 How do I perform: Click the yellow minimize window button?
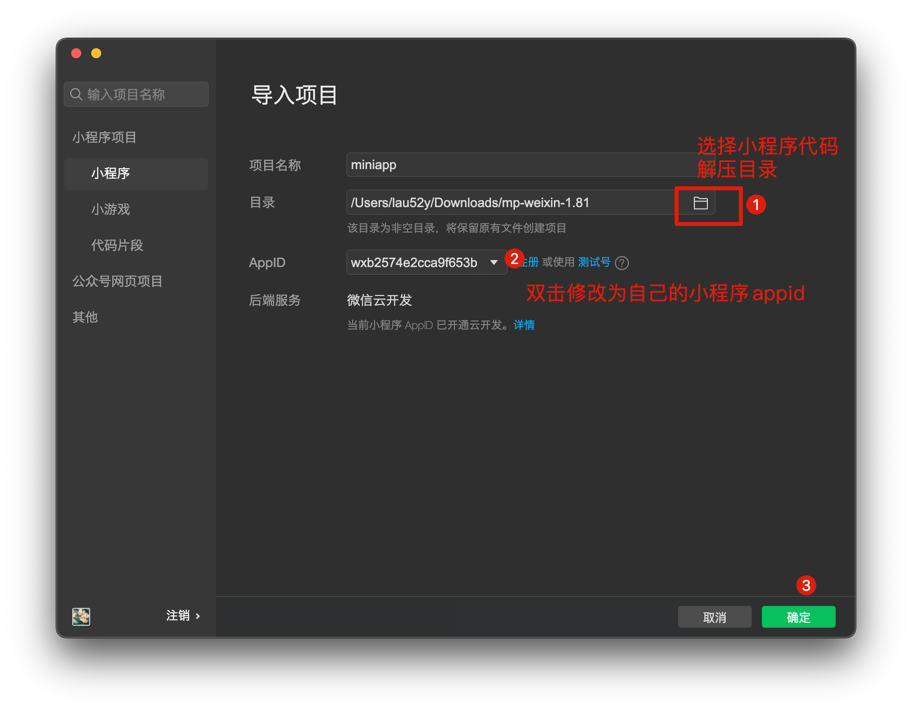tap(96, 54)
